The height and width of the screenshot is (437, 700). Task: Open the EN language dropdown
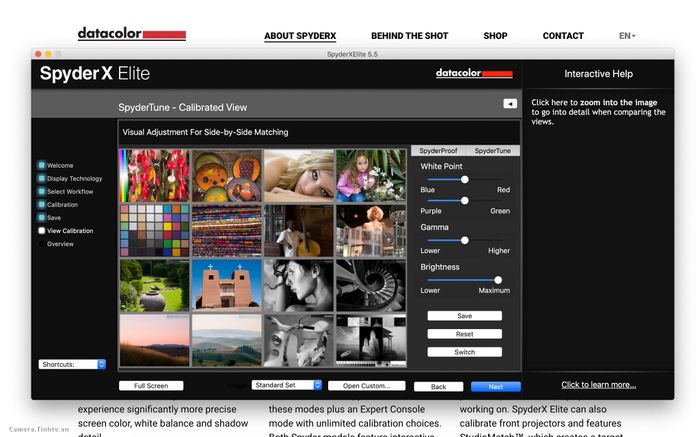627,36
